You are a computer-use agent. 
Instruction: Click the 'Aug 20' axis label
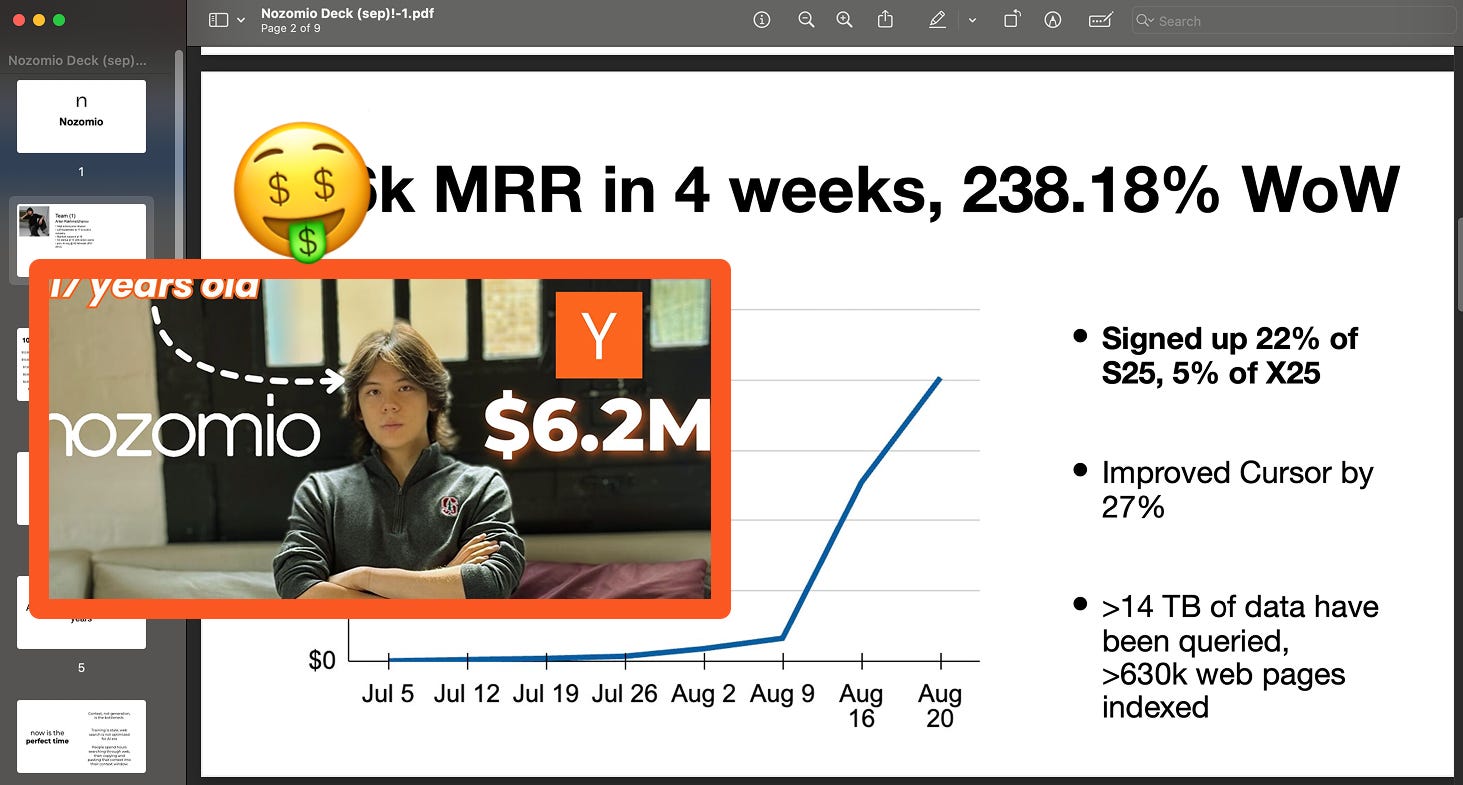coord(940,706)
